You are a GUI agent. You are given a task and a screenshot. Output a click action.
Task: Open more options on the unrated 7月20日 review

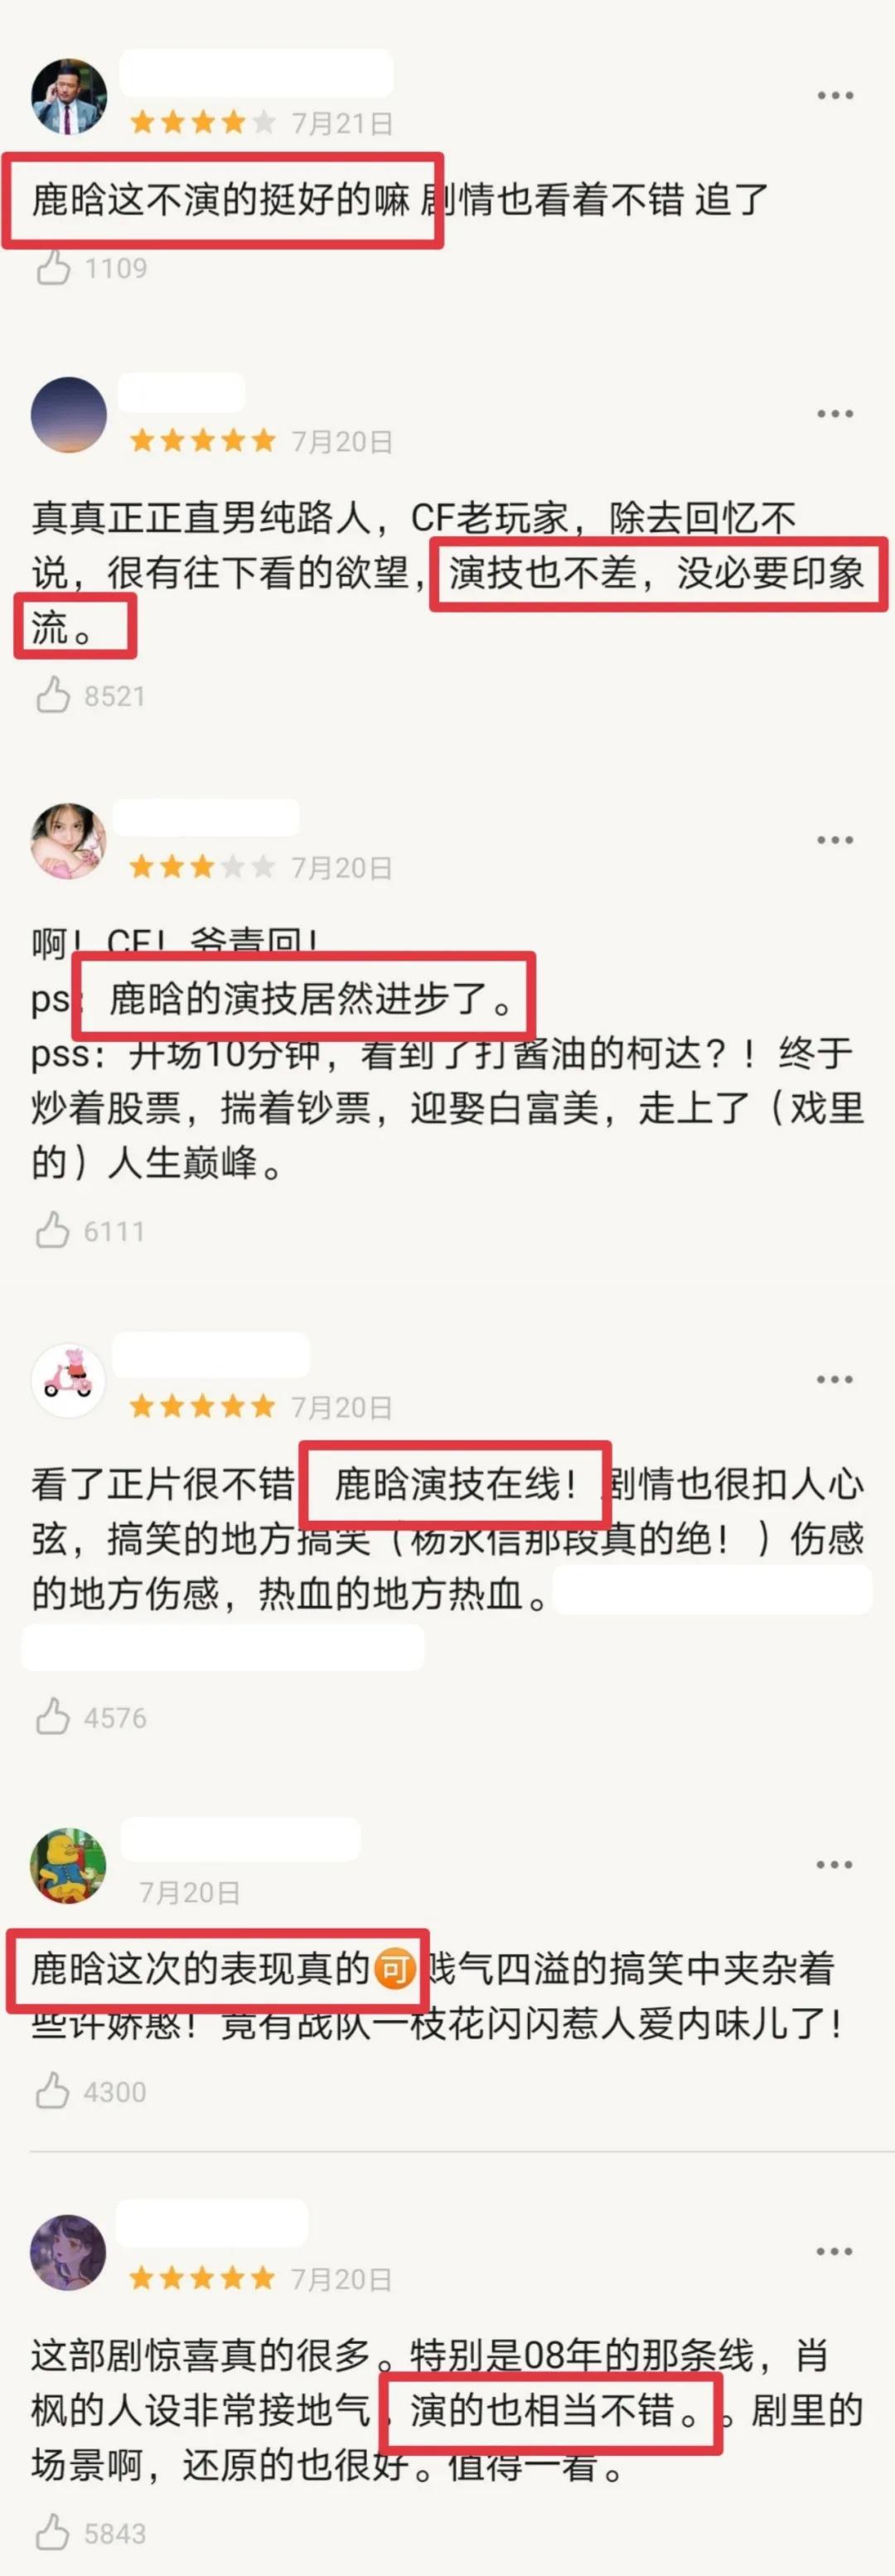pos(835,1865)
